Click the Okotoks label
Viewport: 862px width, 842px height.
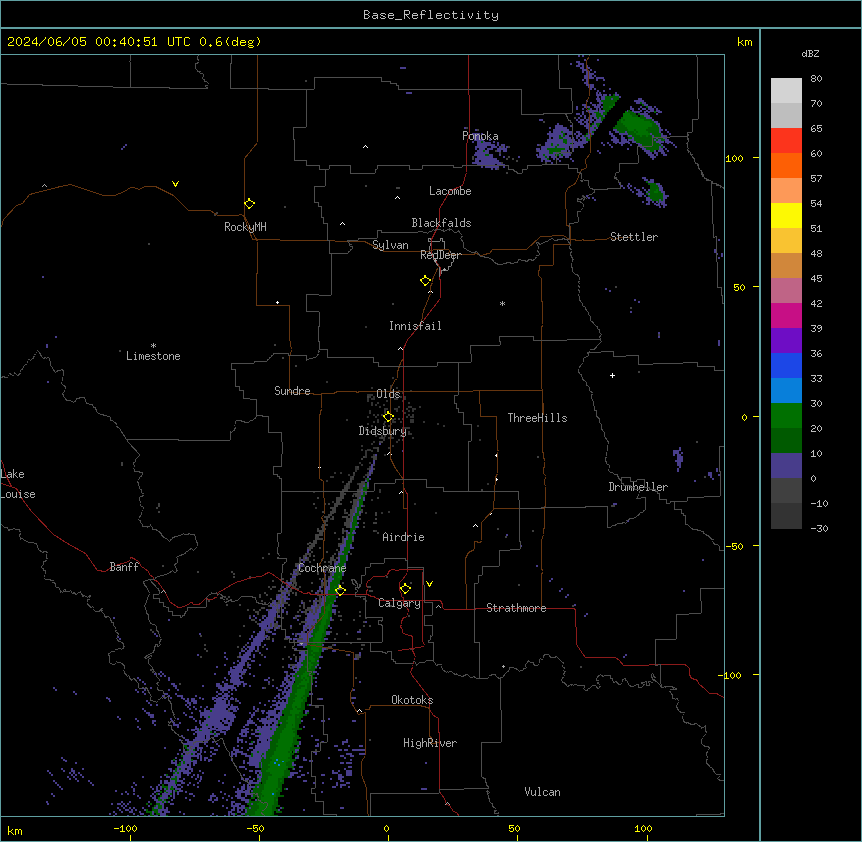412,700
